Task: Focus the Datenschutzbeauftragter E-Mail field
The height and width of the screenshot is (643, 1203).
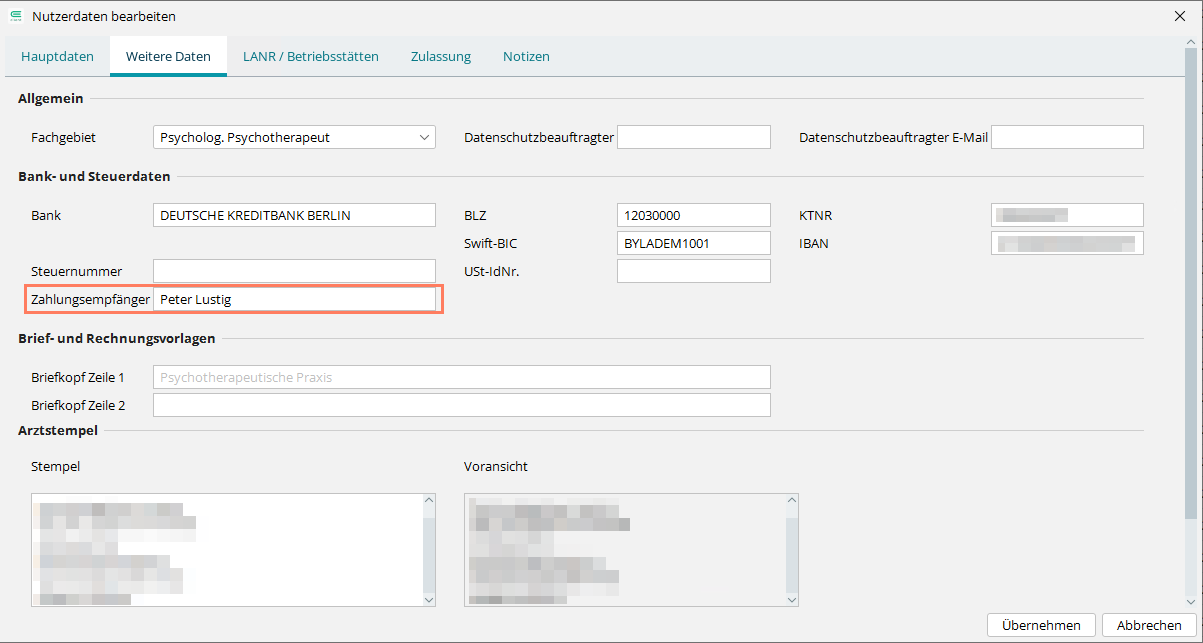Action: coord(1067,137)
